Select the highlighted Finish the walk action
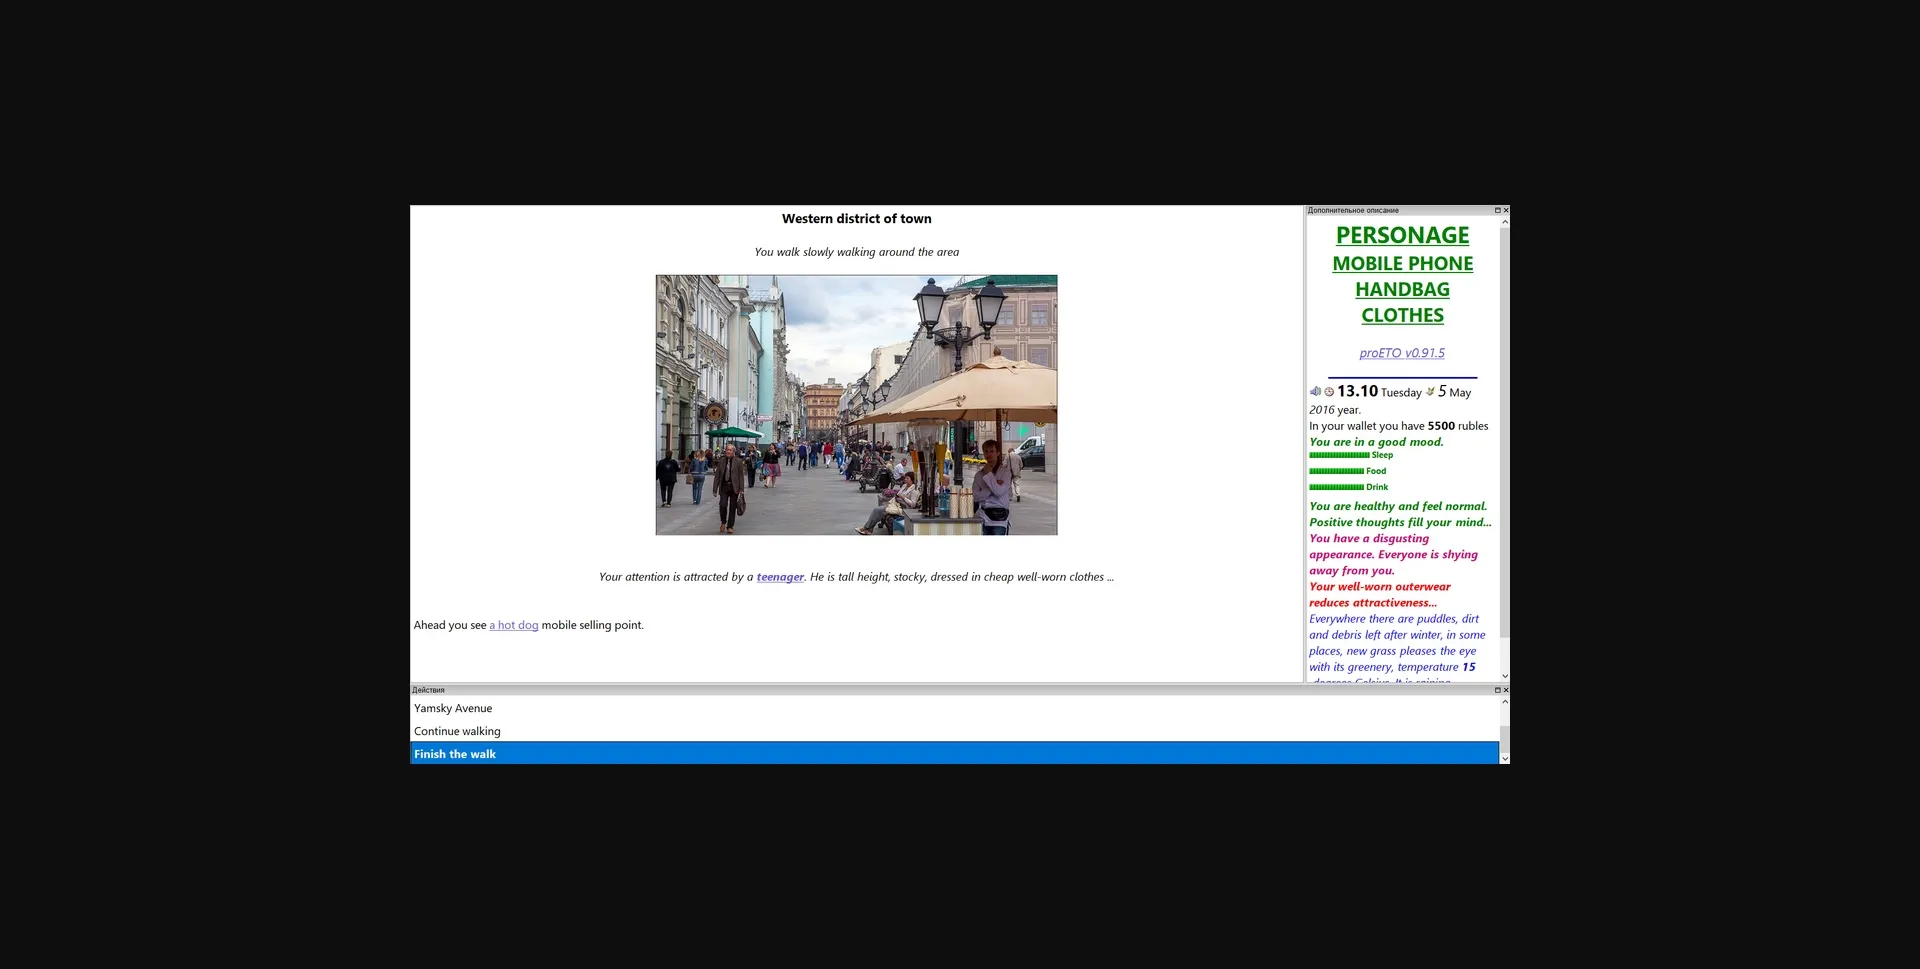 click(x=455, y=754)
